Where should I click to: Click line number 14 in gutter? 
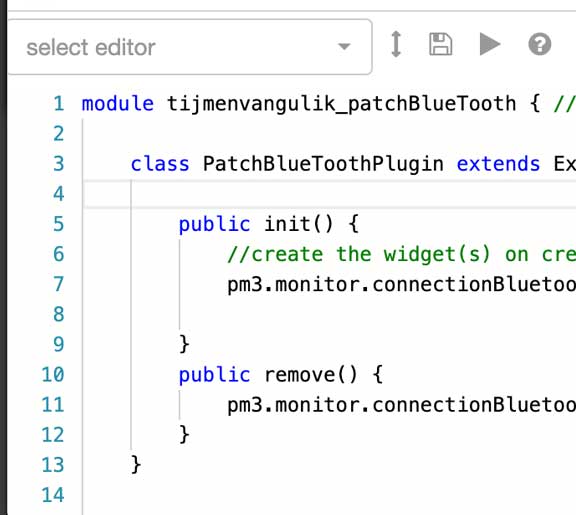coord(53,495)
